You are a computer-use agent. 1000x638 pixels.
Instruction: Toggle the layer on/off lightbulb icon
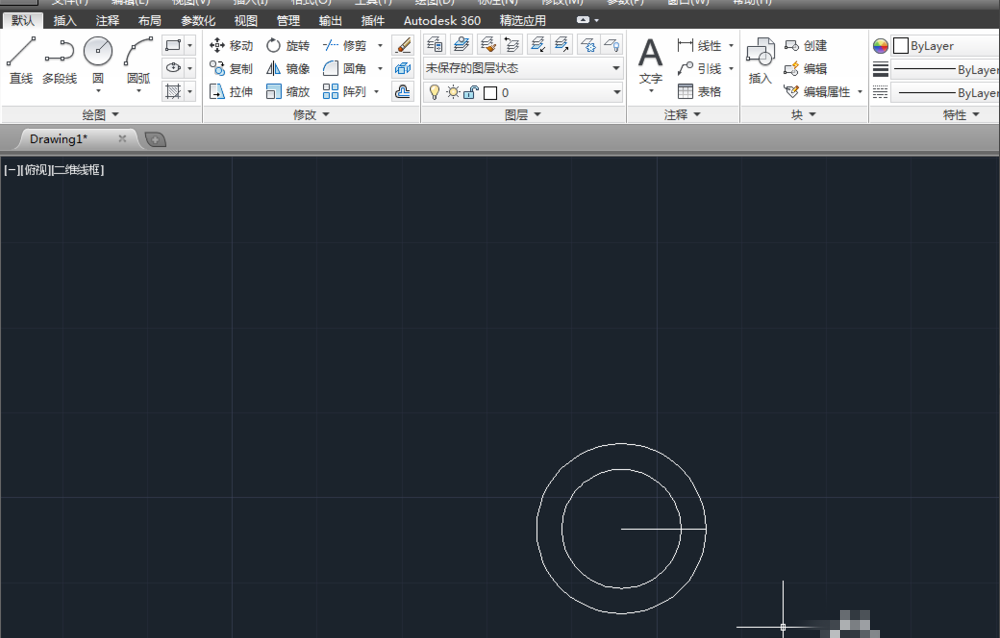434,92
